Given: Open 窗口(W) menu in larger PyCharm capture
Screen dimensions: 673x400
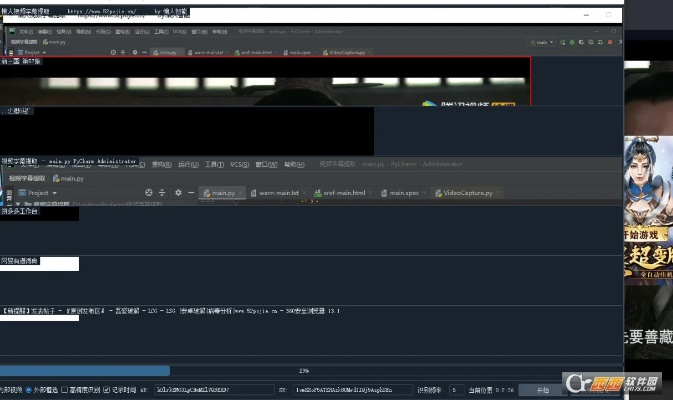Looking at the screenshot, I should click(266, 164).
